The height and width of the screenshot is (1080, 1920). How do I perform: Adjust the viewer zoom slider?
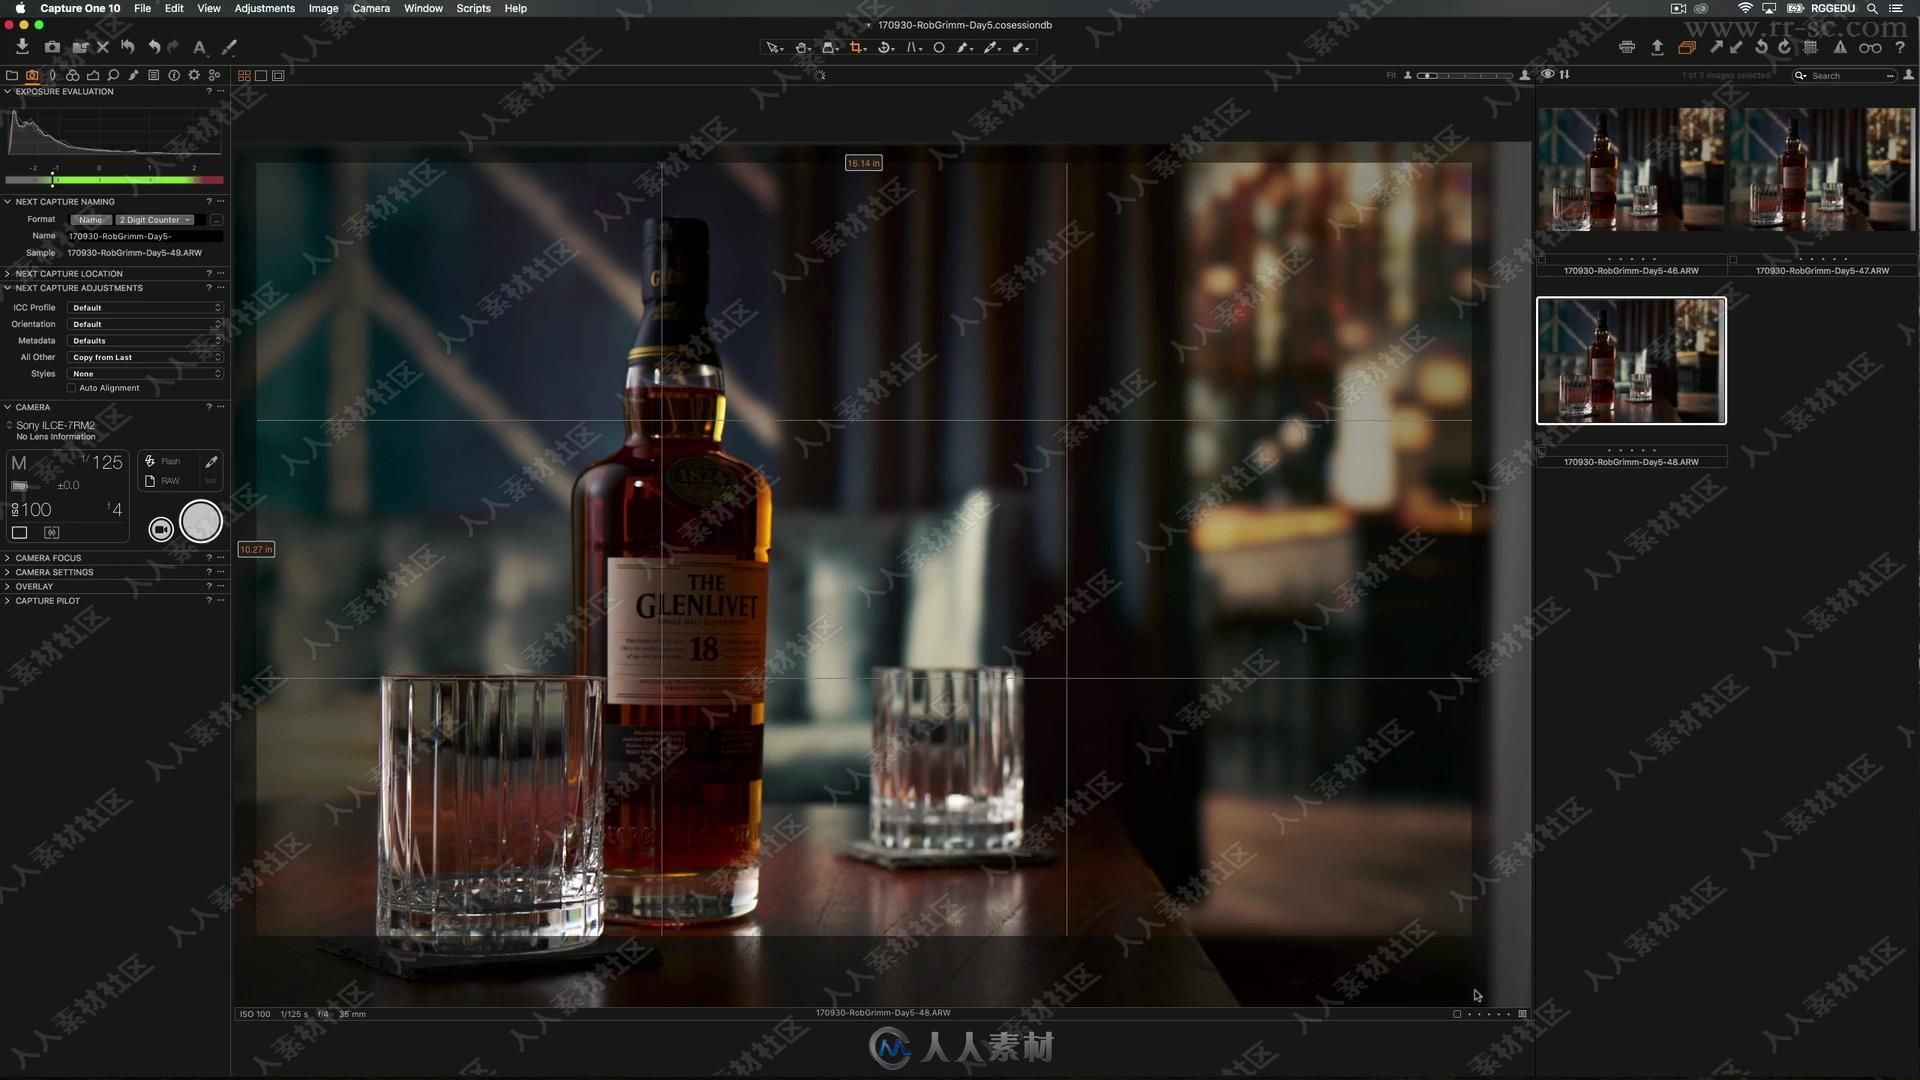click(x=1466, y=76)
